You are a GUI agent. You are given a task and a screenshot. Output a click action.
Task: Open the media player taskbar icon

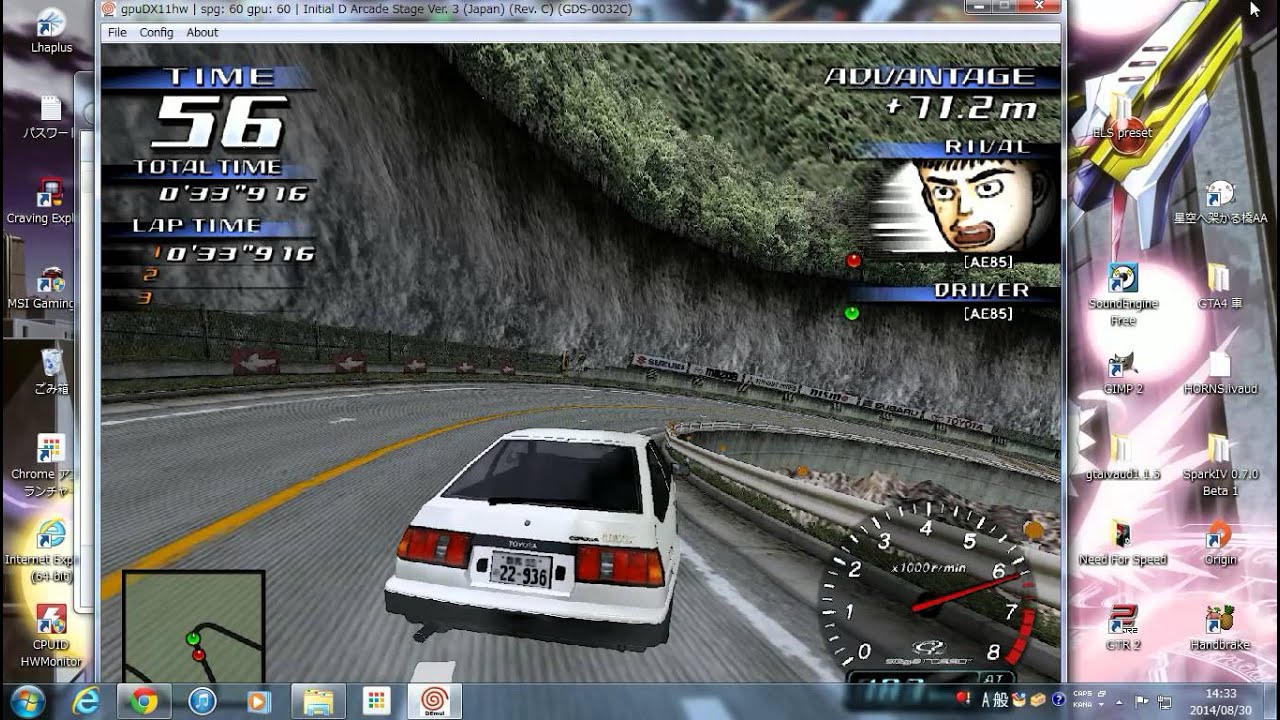(259, 702)
